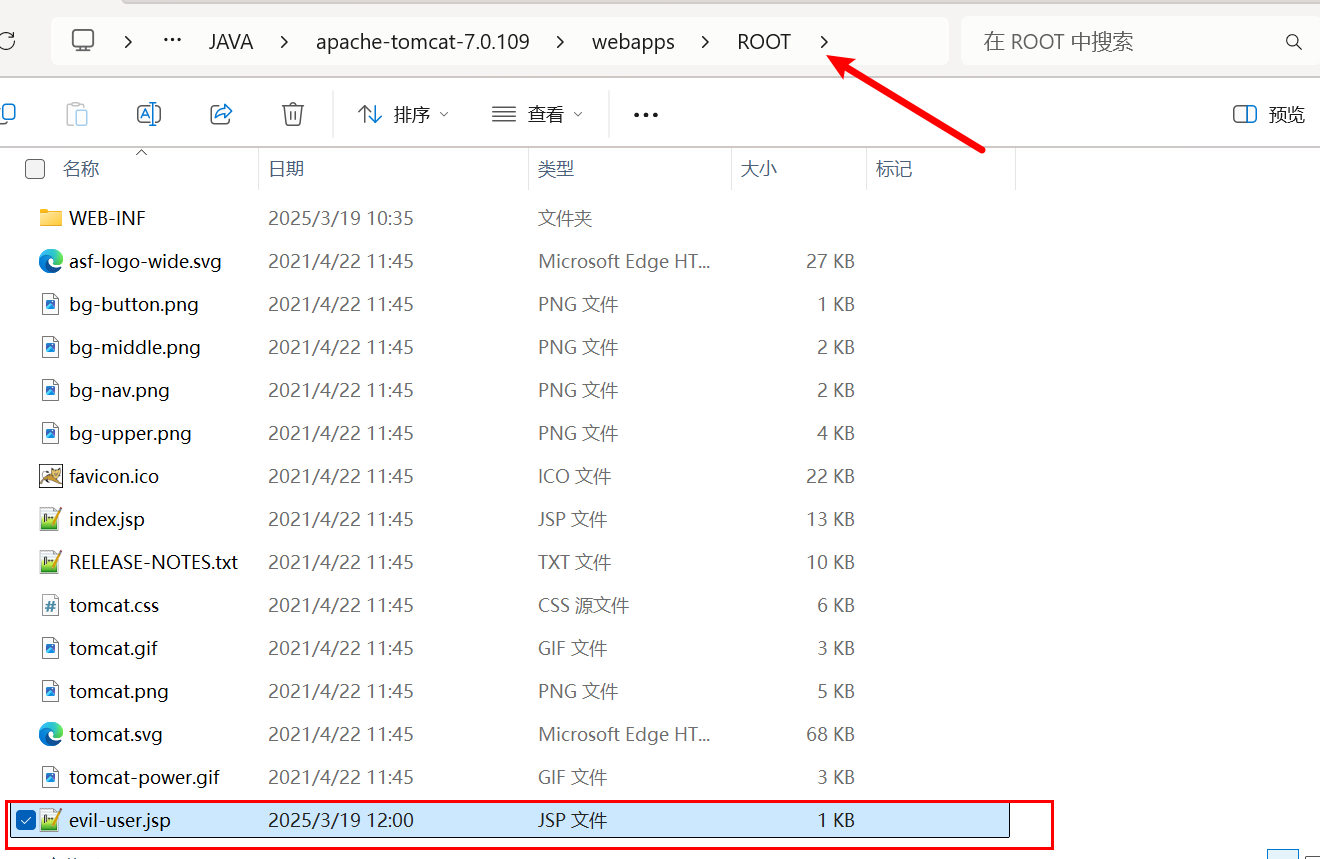Select file name evil-user.jsp

click(x=120, y=820)
